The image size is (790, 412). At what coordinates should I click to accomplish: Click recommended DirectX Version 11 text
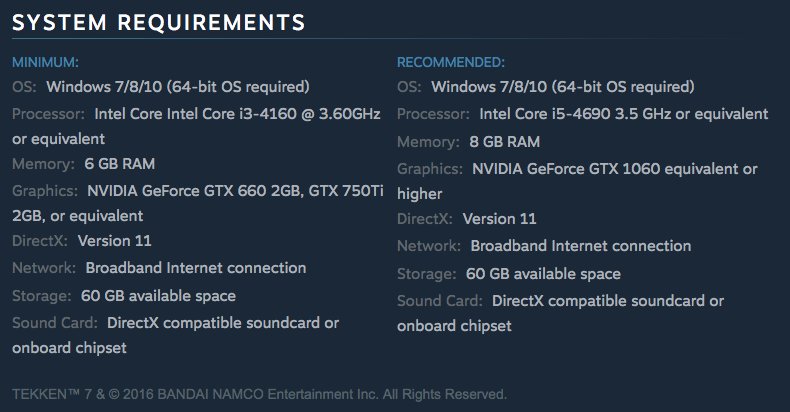click(x=500, y=219)
